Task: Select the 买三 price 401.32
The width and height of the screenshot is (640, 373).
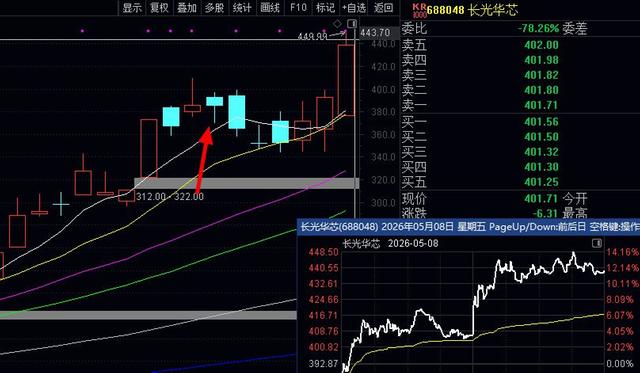Action: 541,152
